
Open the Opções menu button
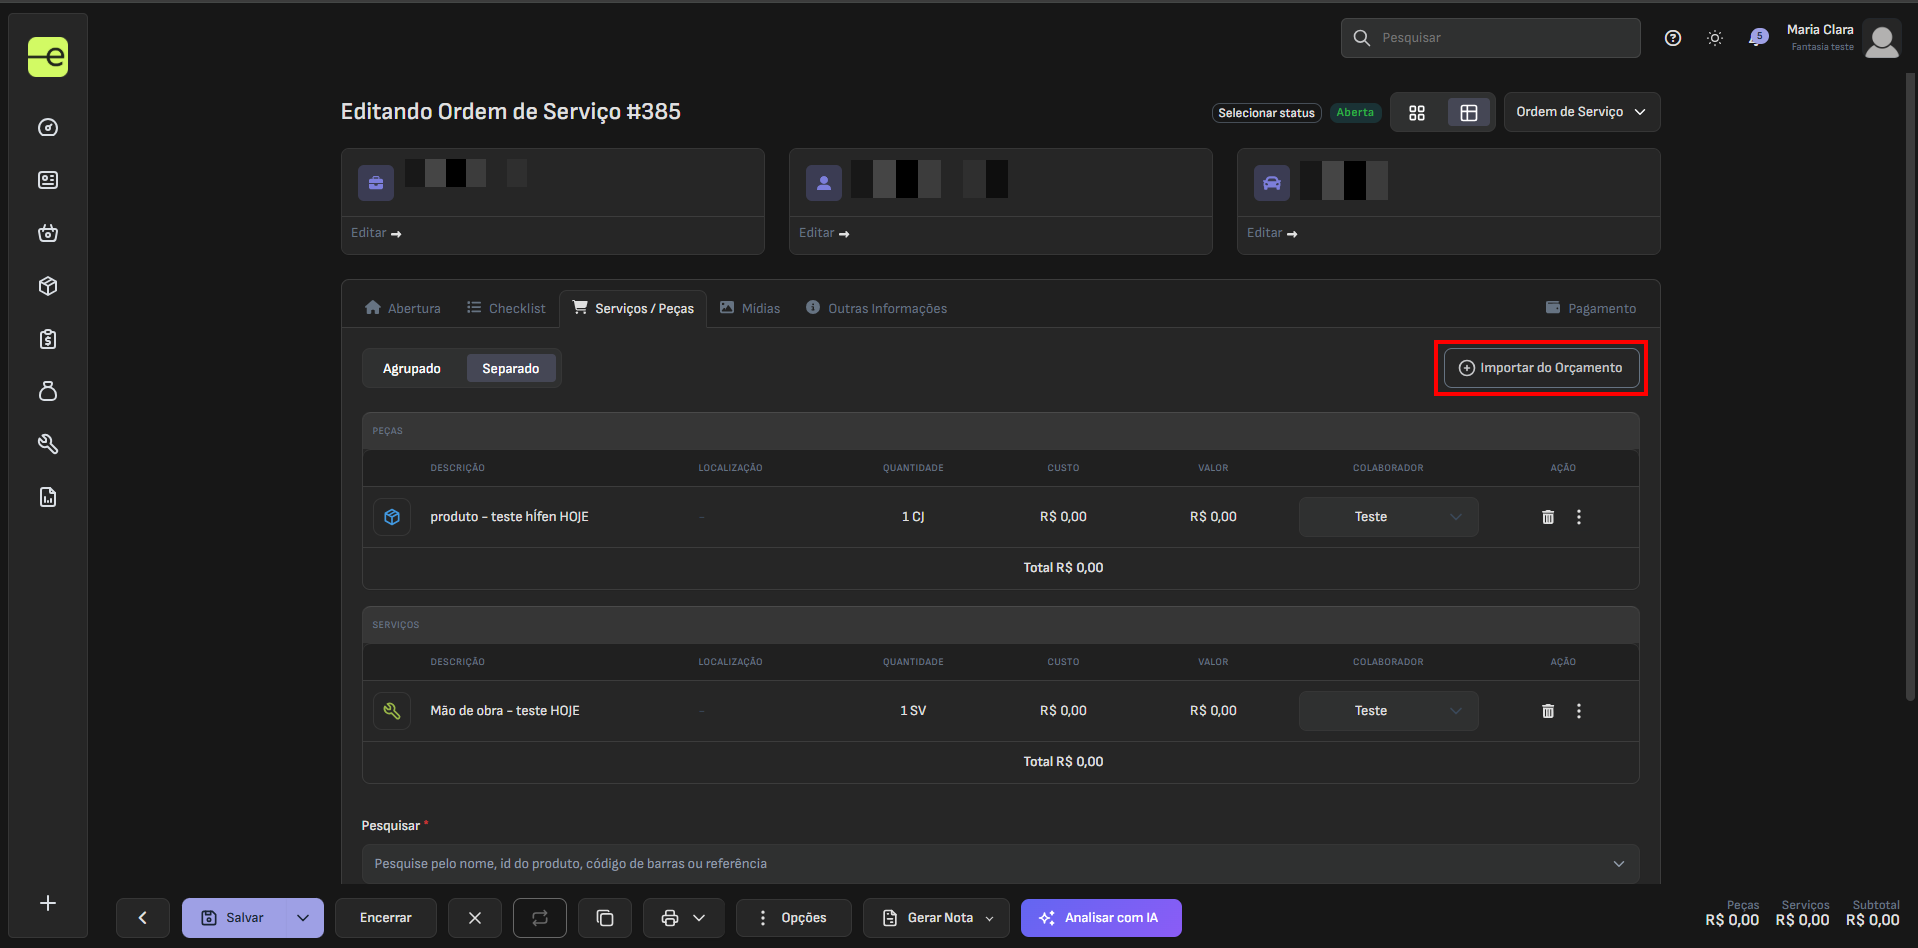click(794, 918)
